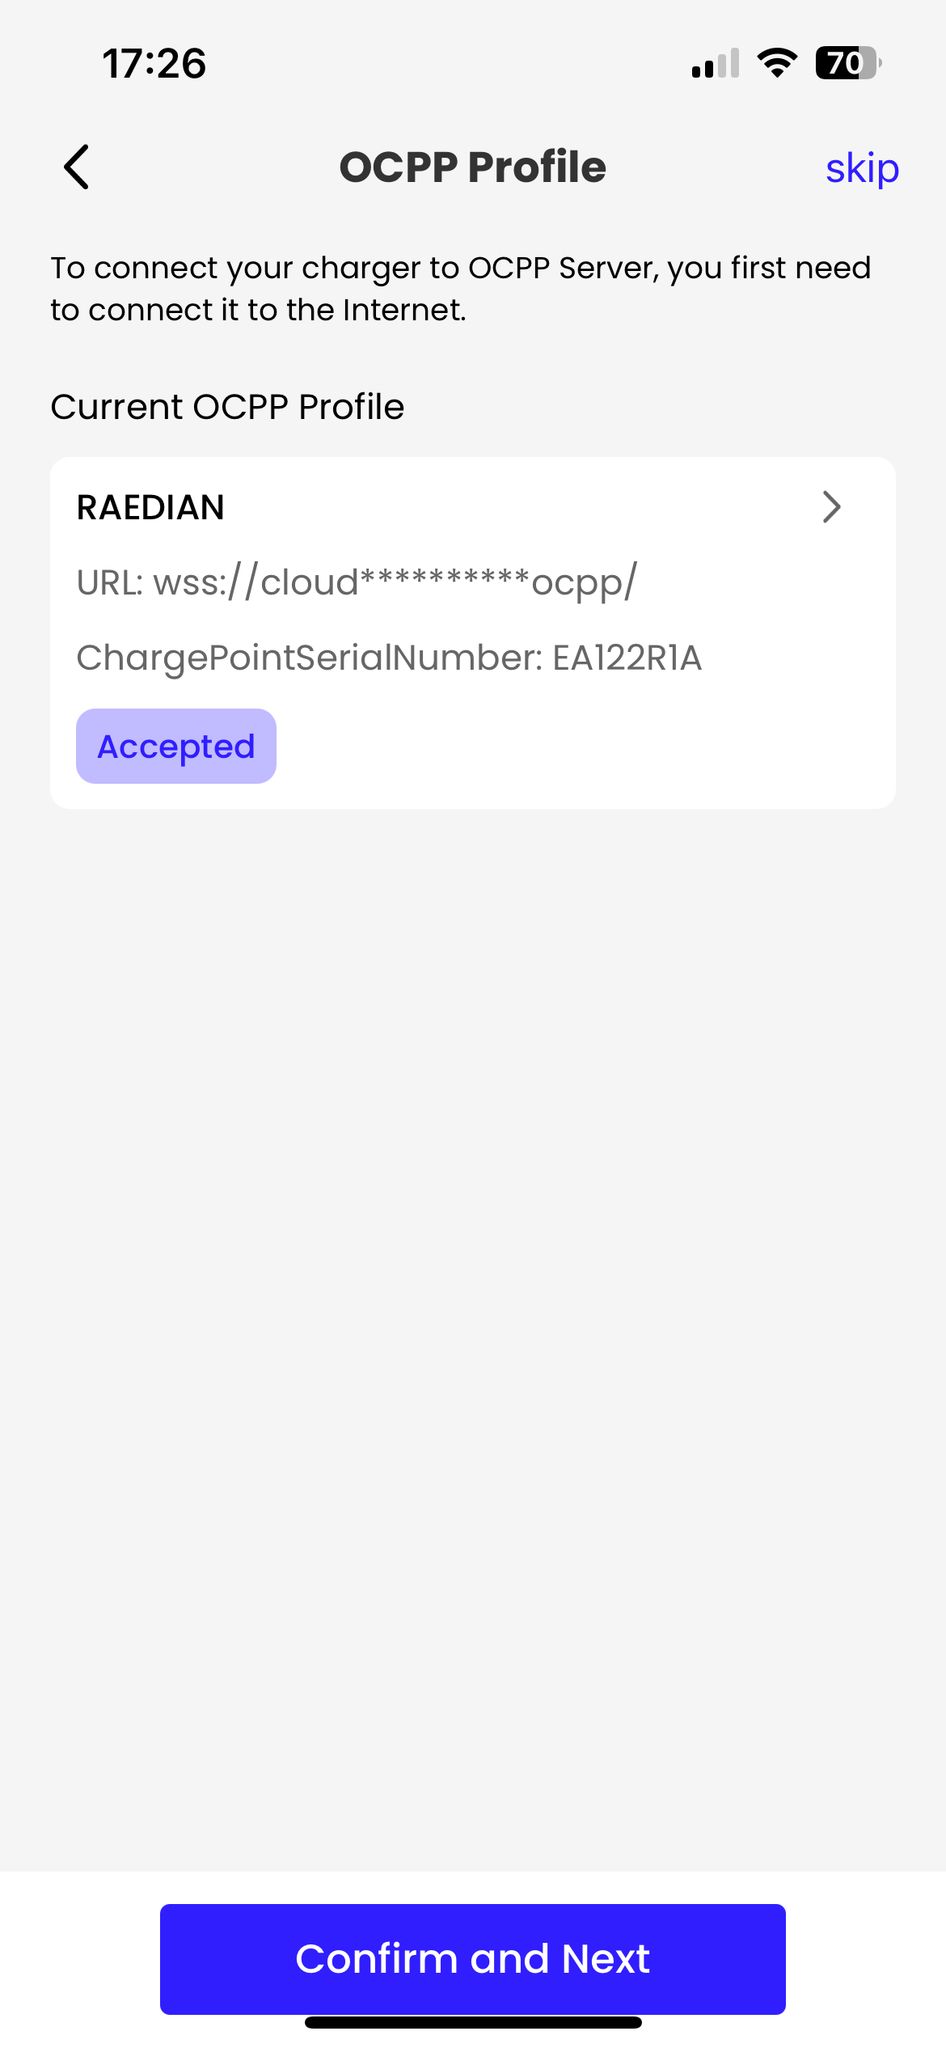Viewport: 946px width, 2048px height.
Task: Tap the battery level indicator
Action: [x=848, y=63]
